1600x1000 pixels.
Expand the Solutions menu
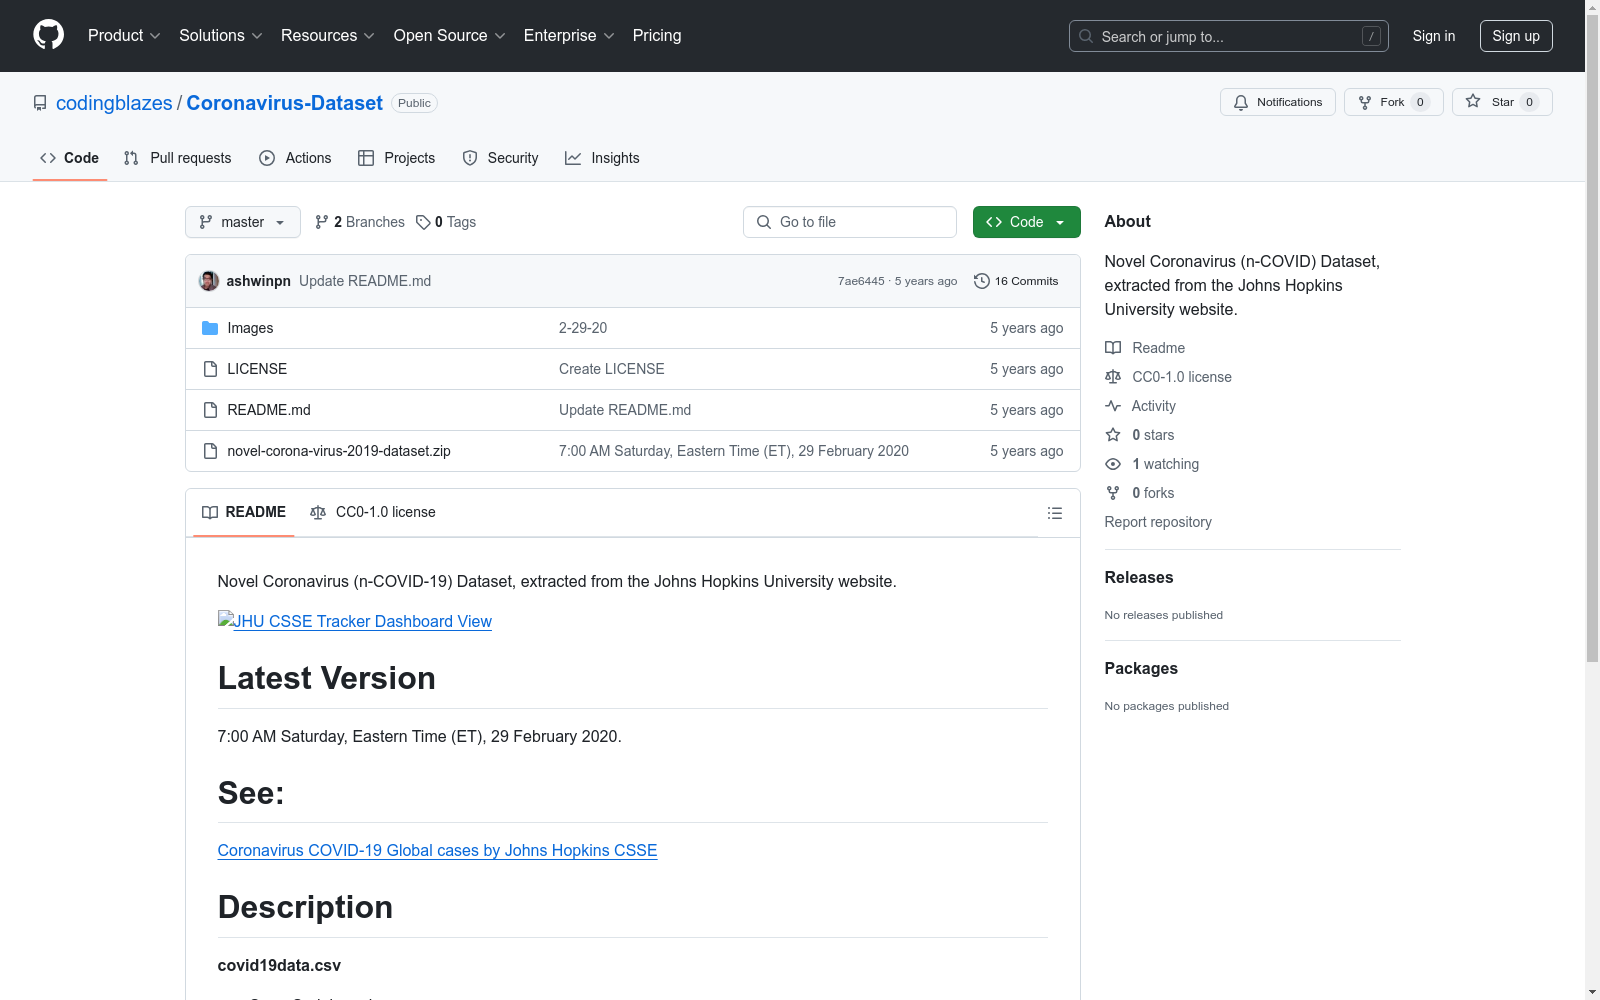click(x=221, y=35)
